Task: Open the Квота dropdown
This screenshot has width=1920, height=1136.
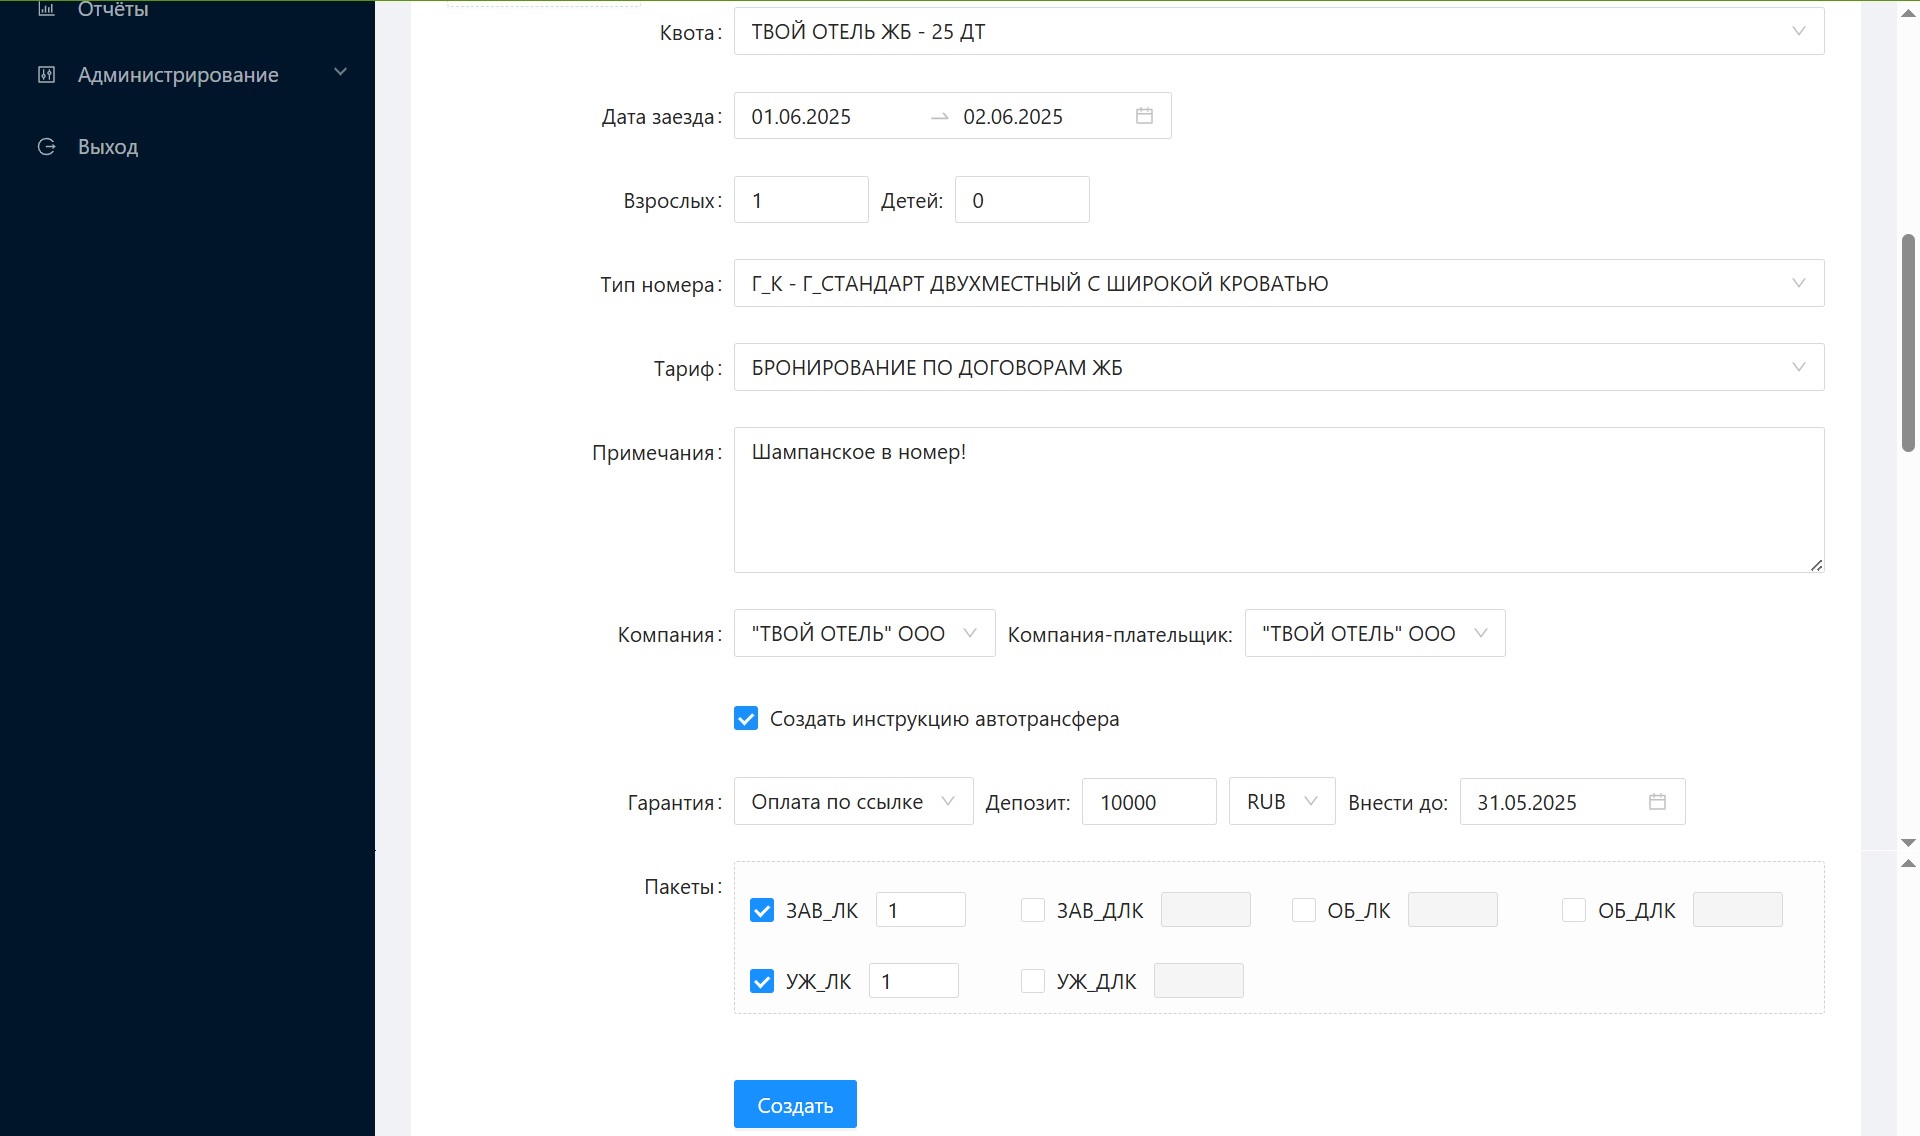Action: coord(1278,32)
